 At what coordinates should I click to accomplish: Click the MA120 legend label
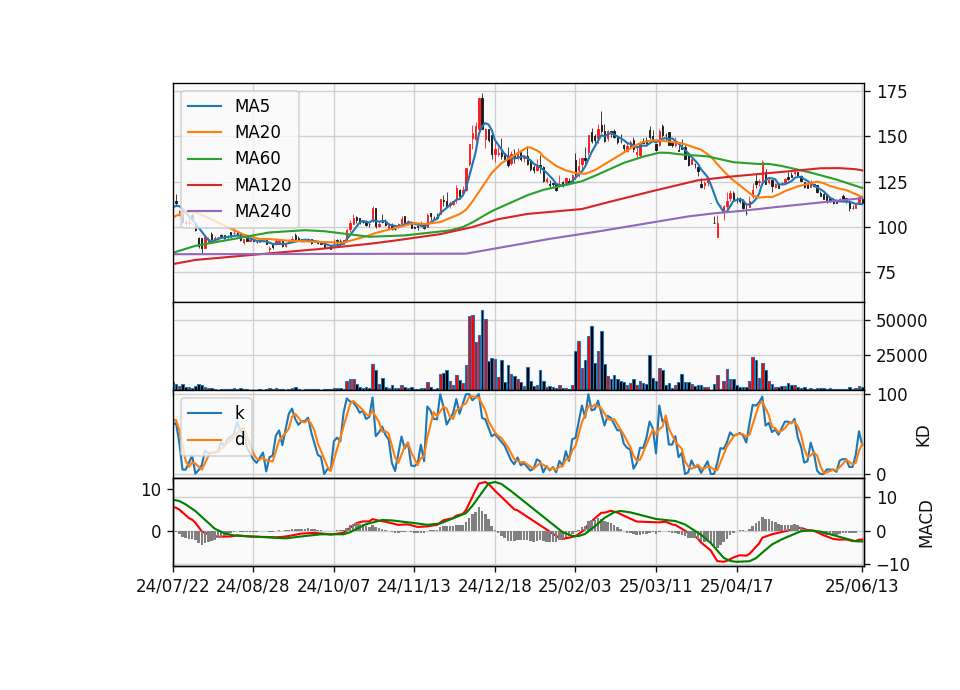263,185
